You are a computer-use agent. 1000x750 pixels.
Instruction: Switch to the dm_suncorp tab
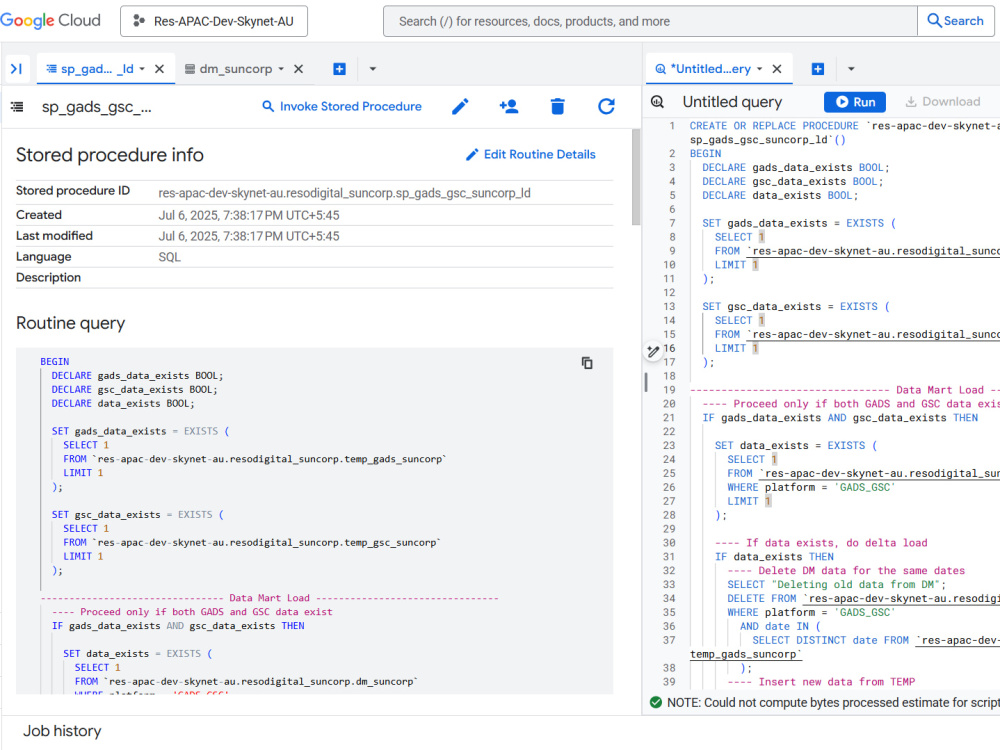point(235,69)
